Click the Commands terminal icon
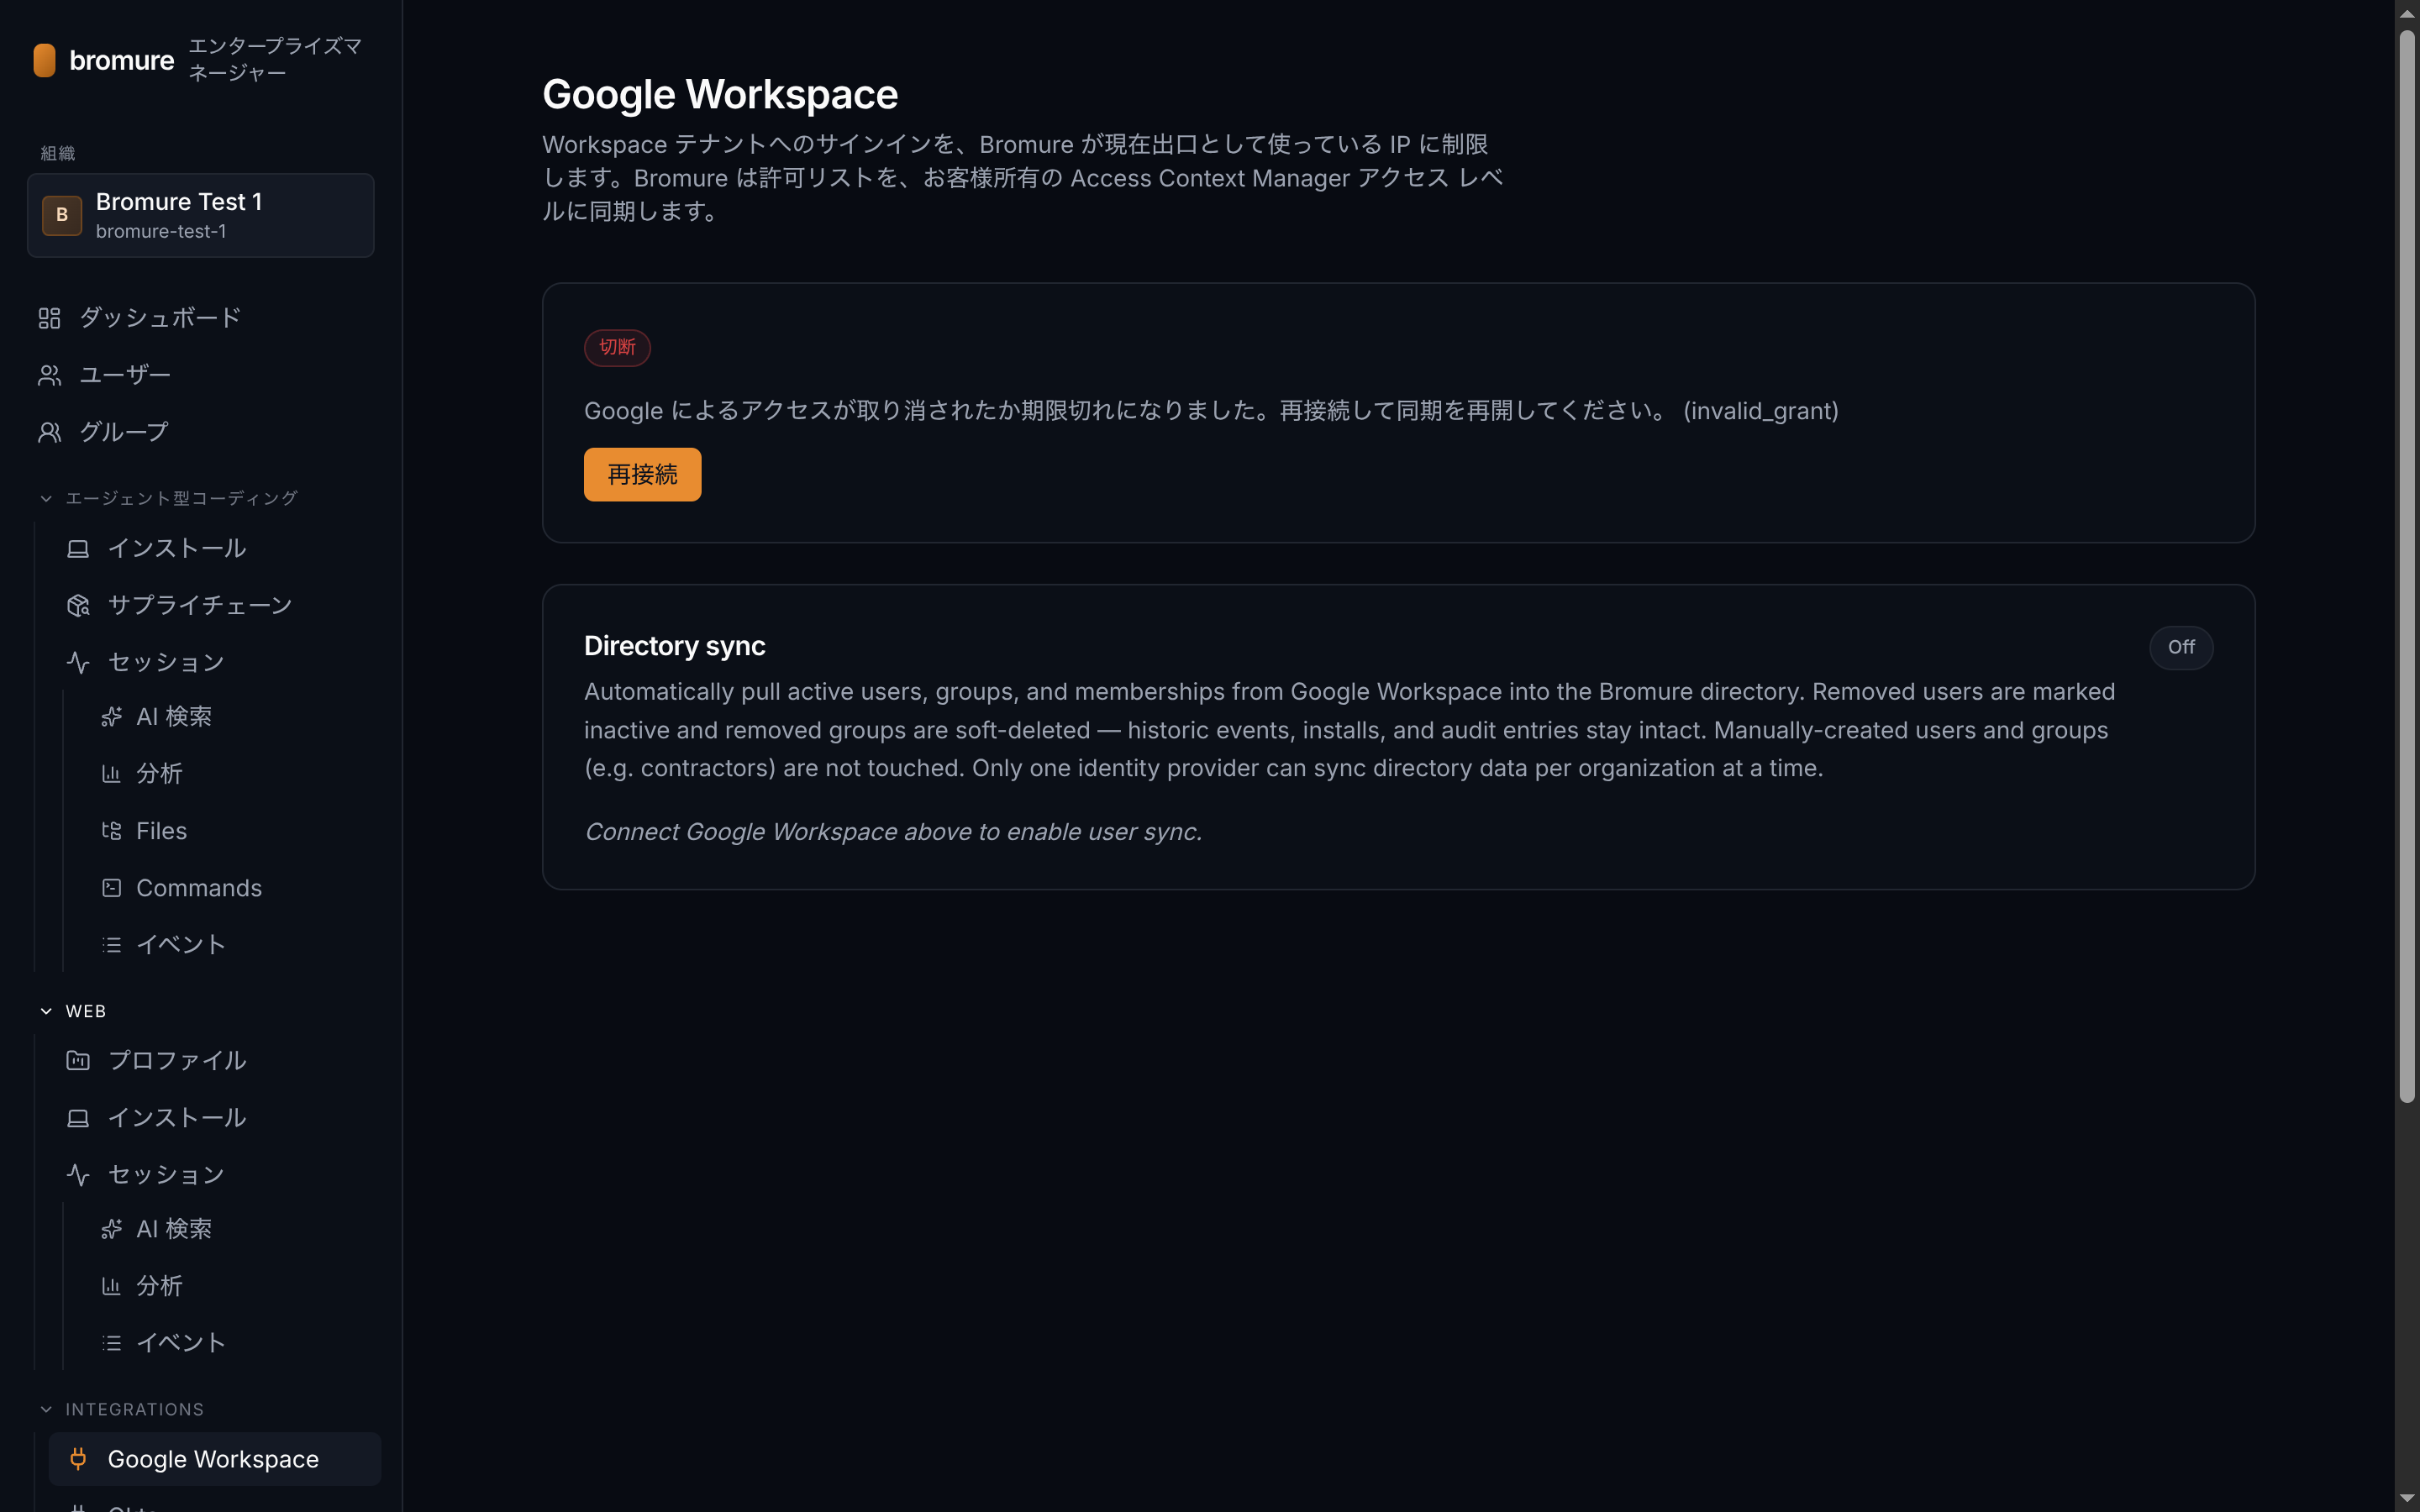This screenshot has width=2420, height=1512. 111,887
